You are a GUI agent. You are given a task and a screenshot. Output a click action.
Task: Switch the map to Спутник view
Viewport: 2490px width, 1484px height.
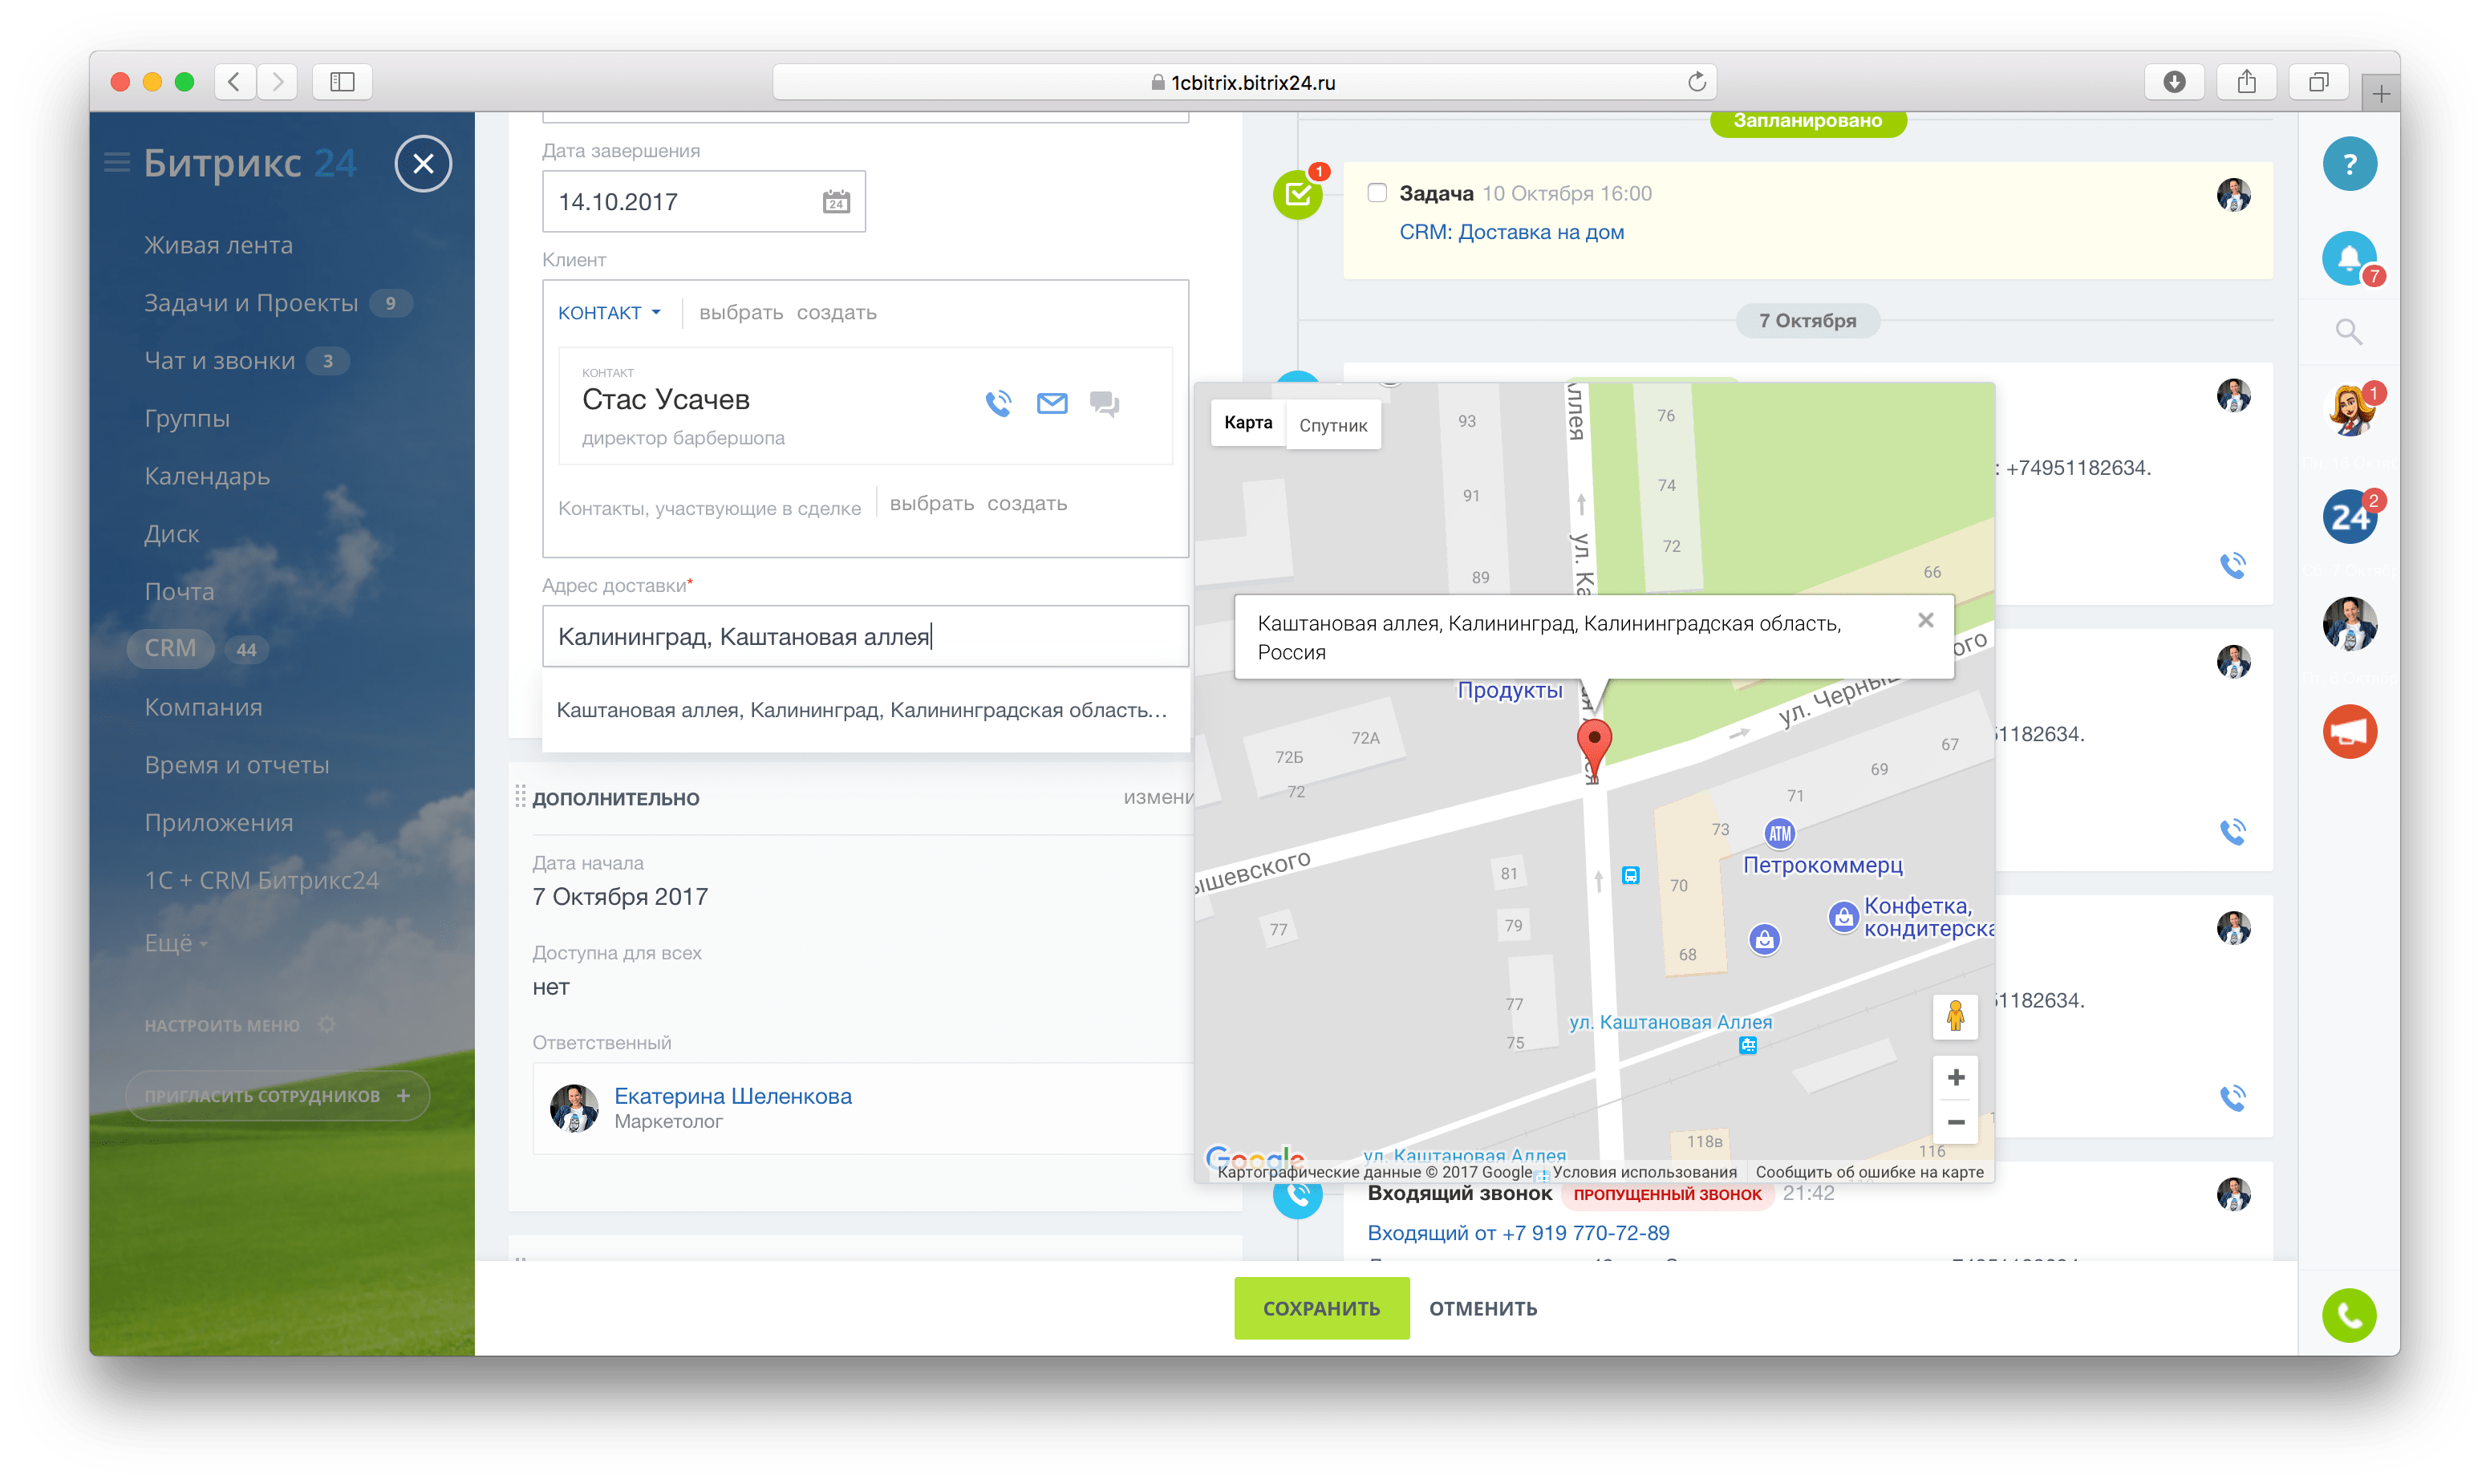click(1332, 425)
